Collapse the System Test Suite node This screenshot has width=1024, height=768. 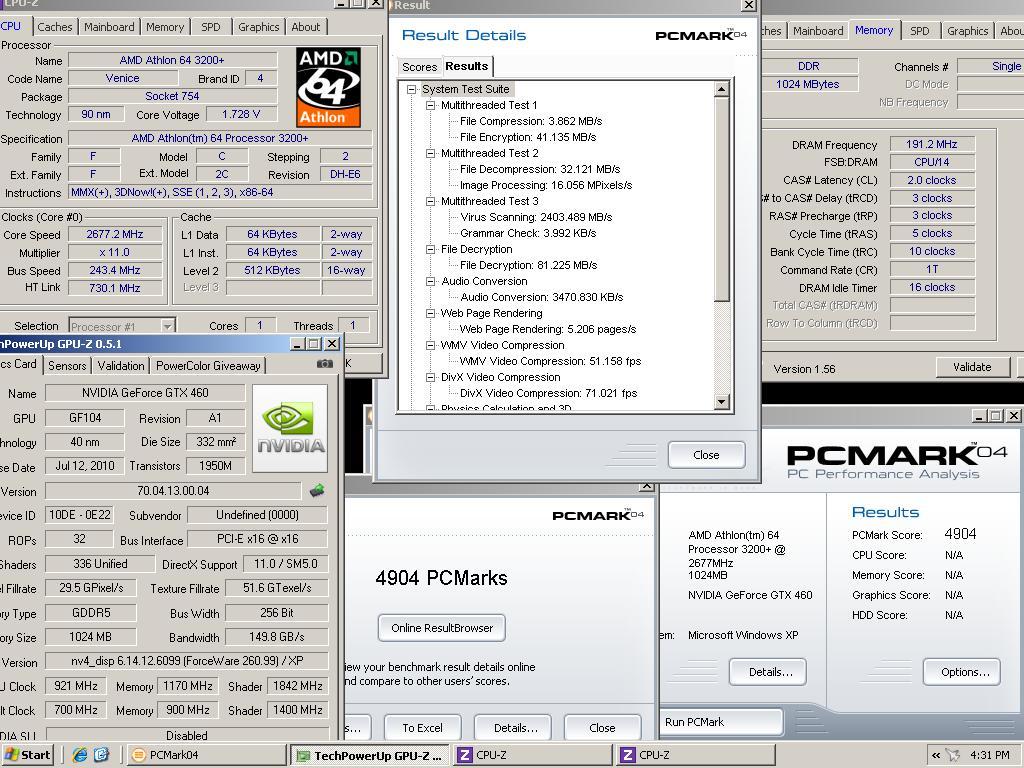411,89
